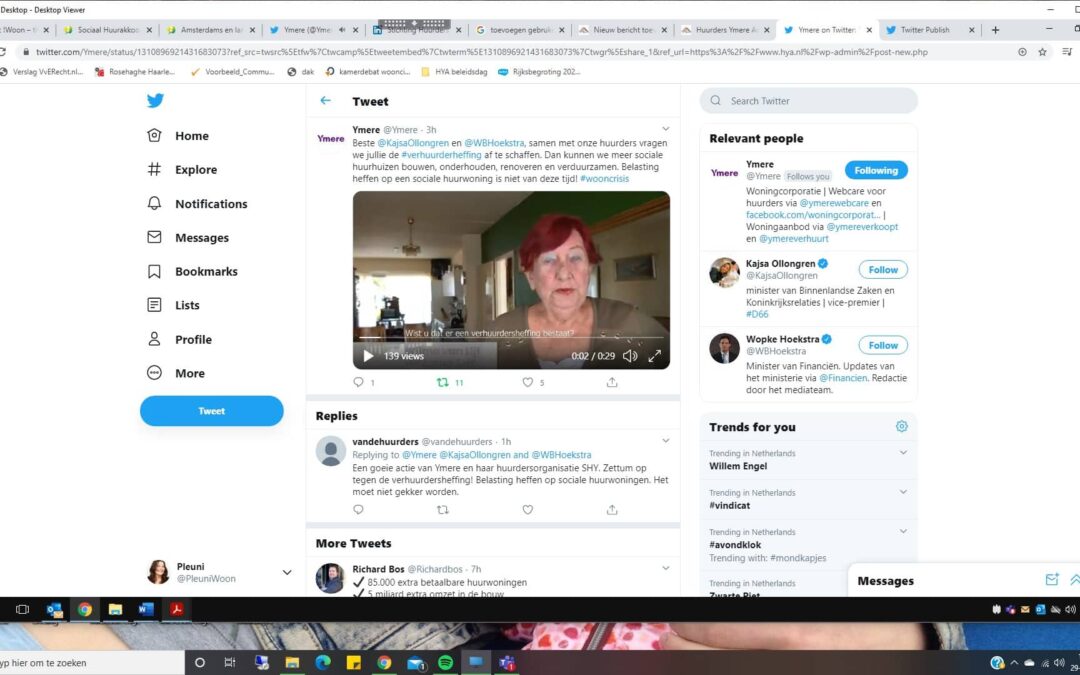The width and height of the screenshot is (1080, 675).
Task: Like the vandehuurders reply
Action: [528, 510]
